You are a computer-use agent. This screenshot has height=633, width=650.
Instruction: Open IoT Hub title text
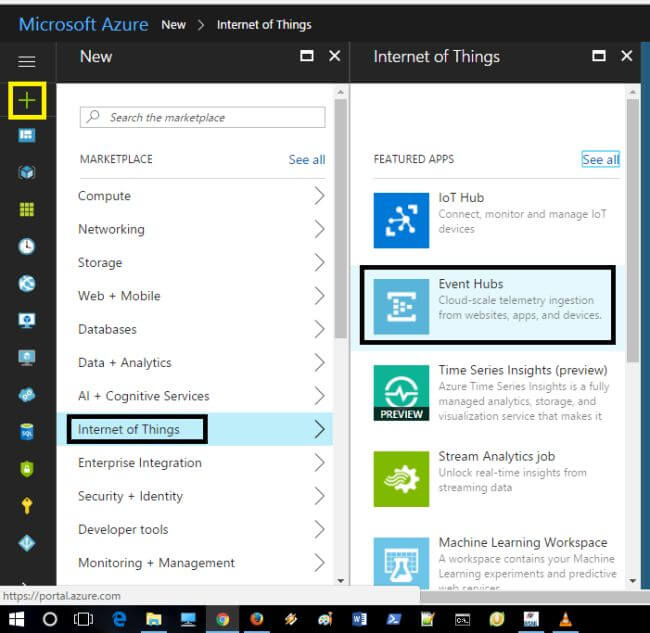pos(461,198)
